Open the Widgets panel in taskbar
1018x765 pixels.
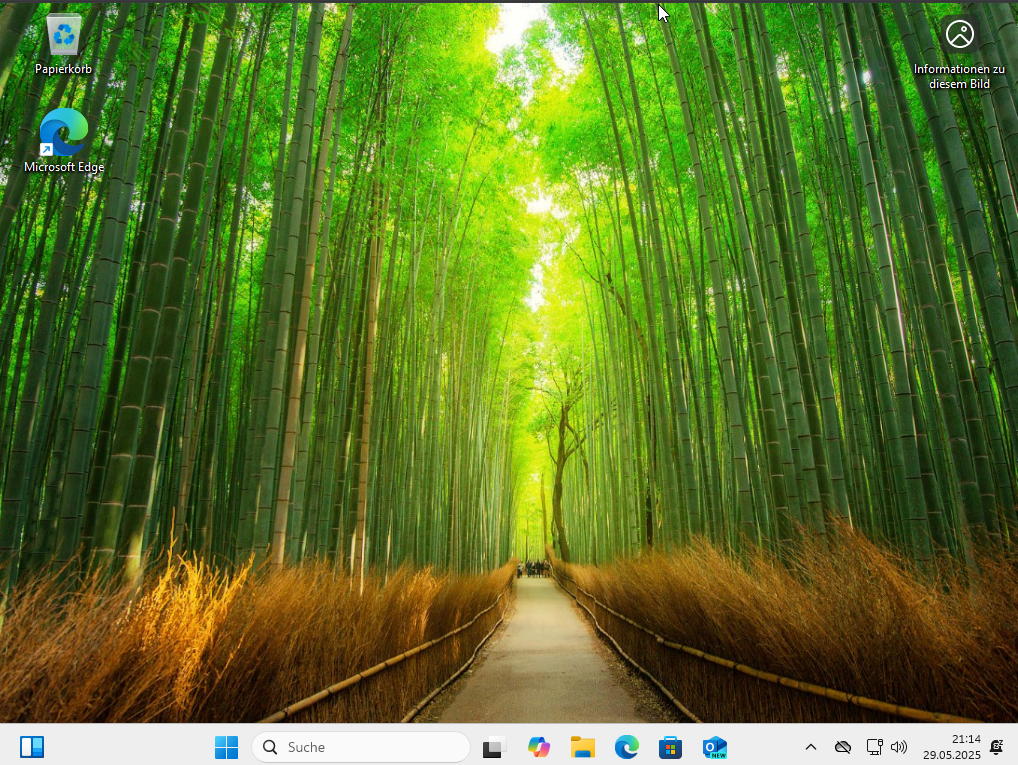coord(32,747)
